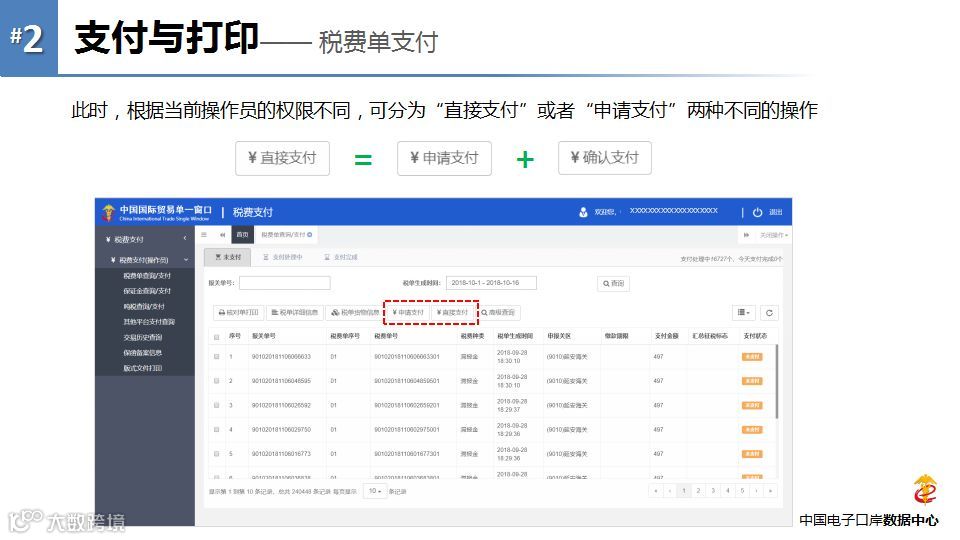Open 税费单查询/支付 in the sidebar
The height and width of the screenshot is (540, 960).
point(147,276)
